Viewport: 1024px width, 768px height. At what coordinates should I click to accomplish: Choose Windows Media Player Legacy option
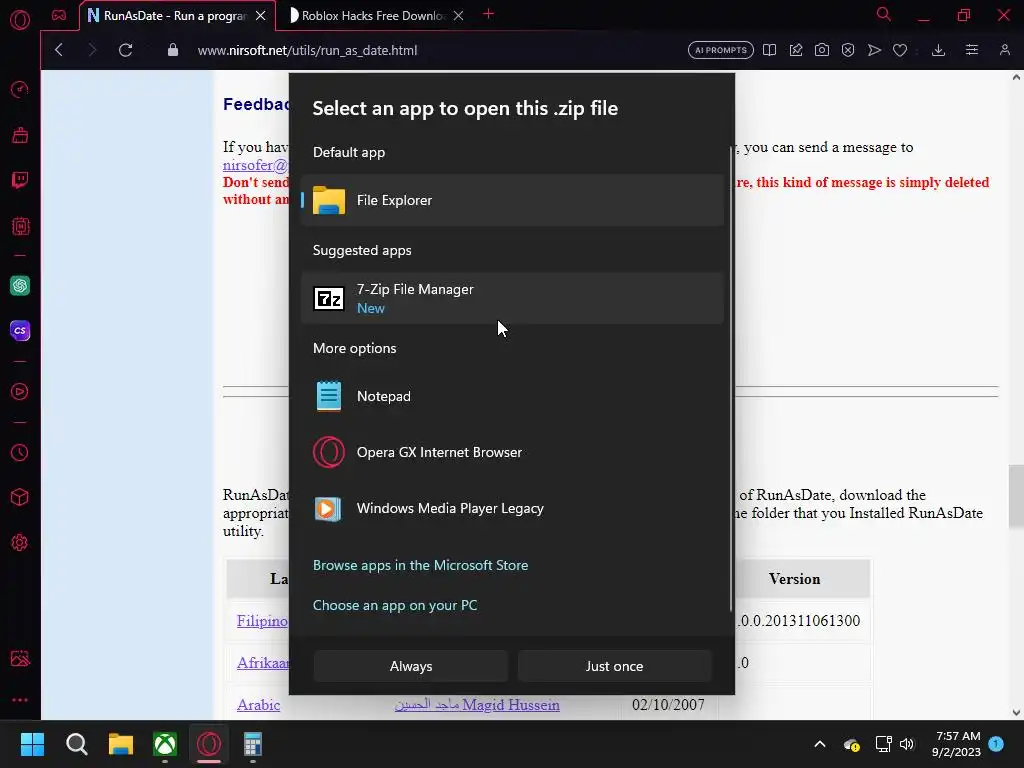point(512,508)
